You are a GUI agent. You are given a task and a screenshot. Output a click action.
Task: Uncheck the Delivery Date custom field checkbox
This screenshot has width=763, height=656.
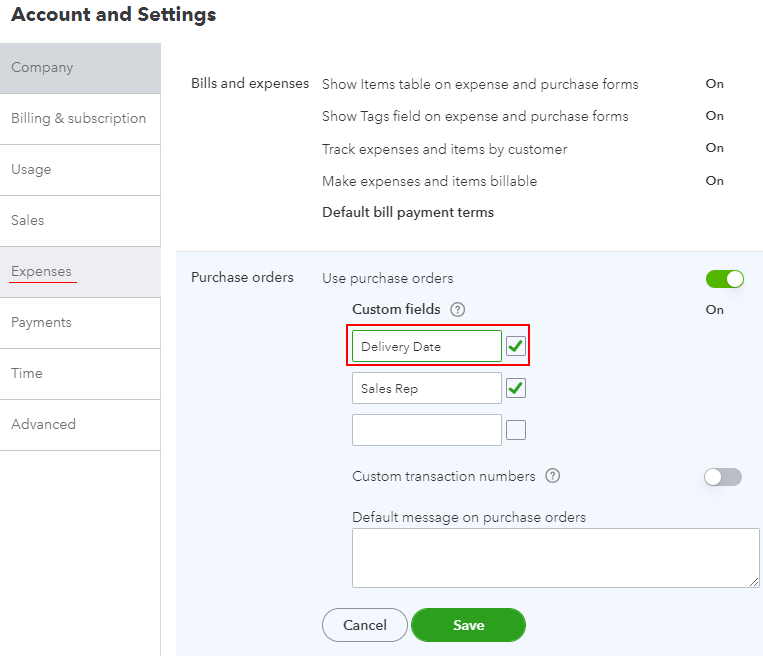point(516,346)
